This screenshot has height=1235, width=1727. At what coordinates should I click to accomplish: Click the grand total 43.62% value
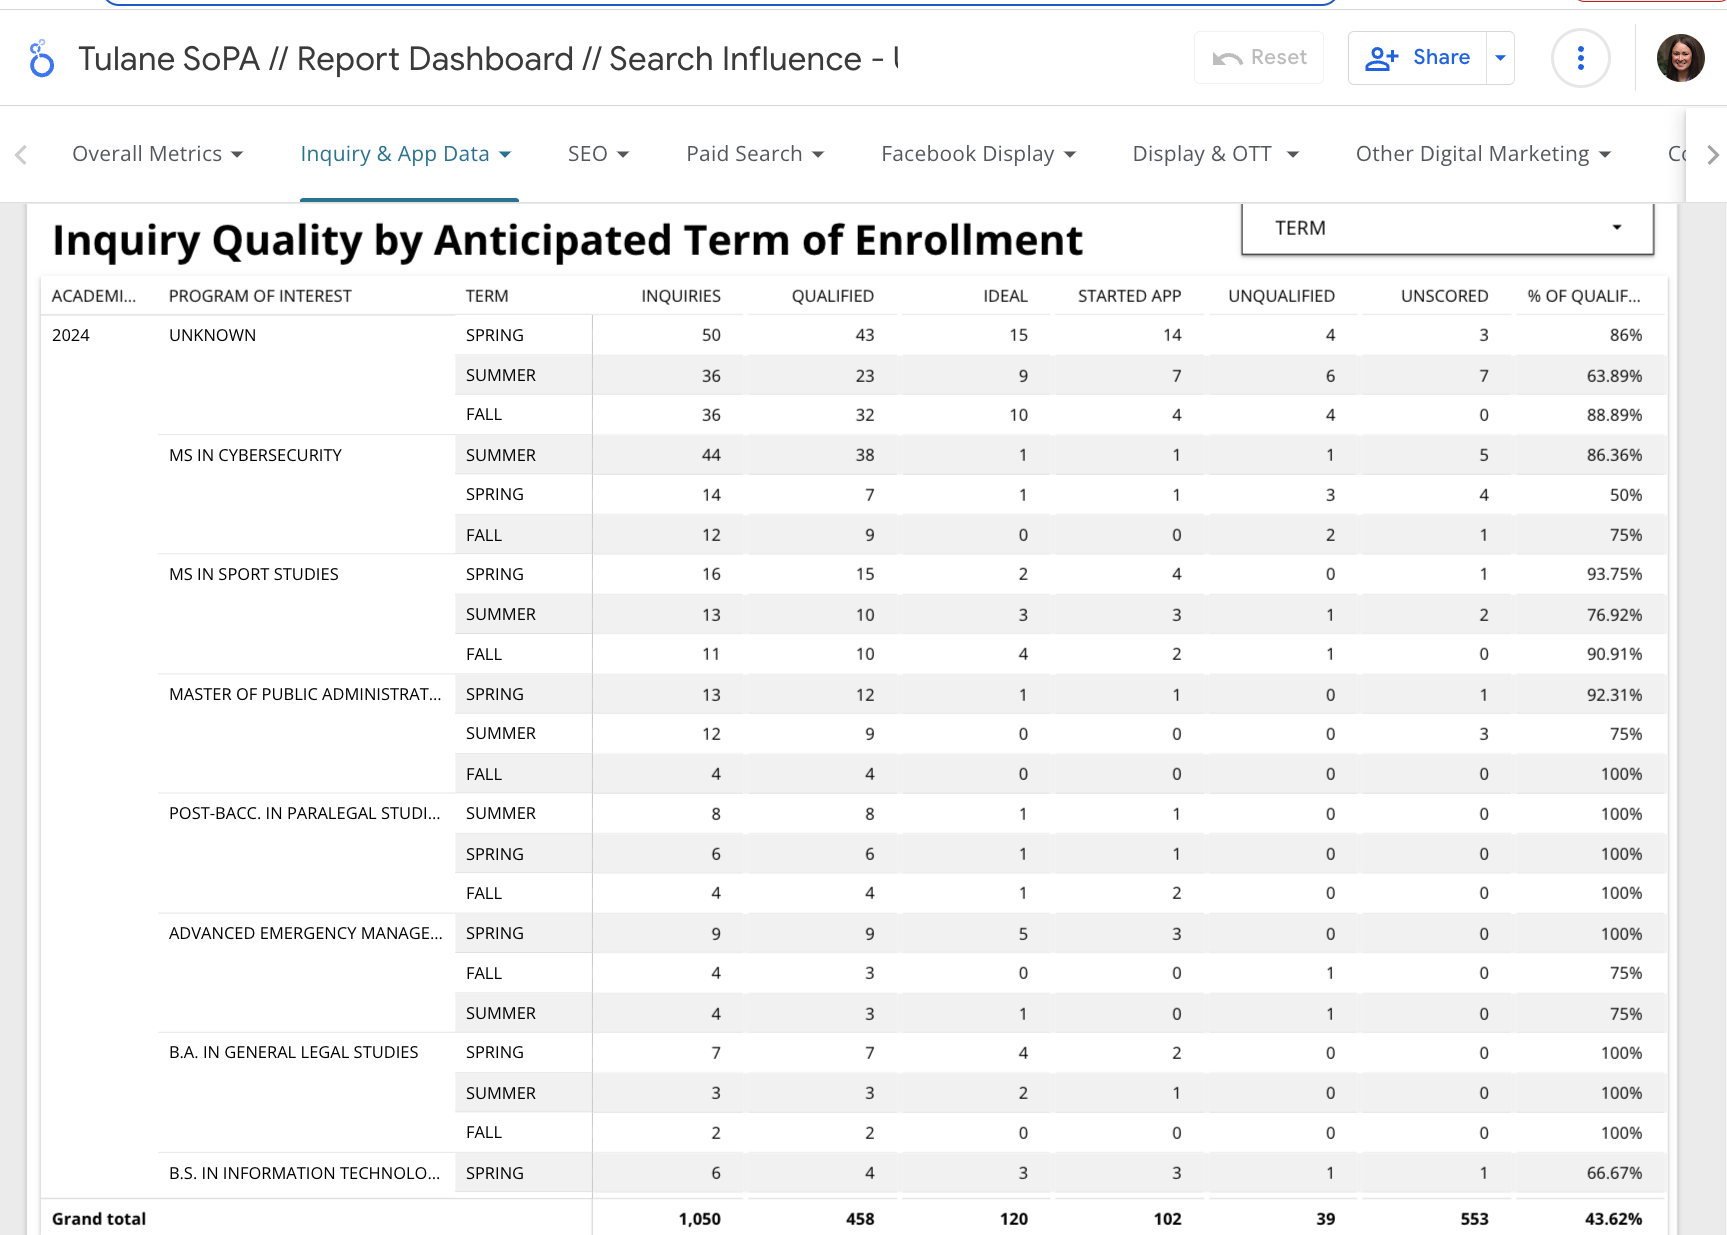[1613, 1219]
